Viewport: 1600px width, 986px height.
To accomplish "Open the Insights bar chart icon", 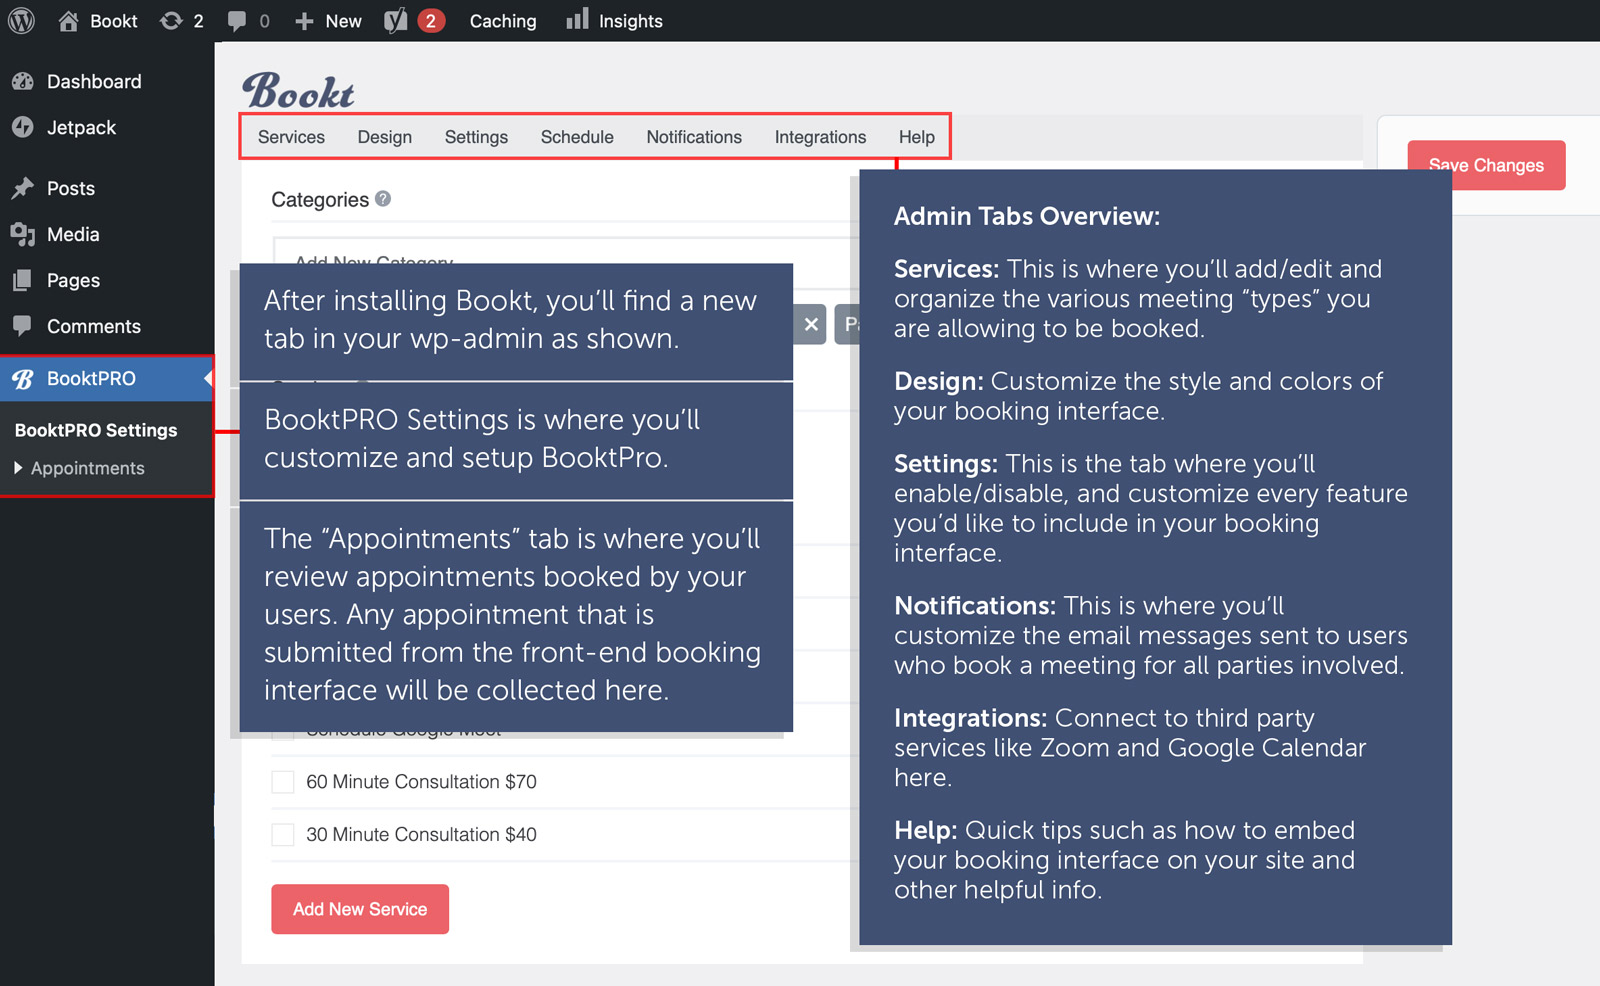I will click(577, 19).
